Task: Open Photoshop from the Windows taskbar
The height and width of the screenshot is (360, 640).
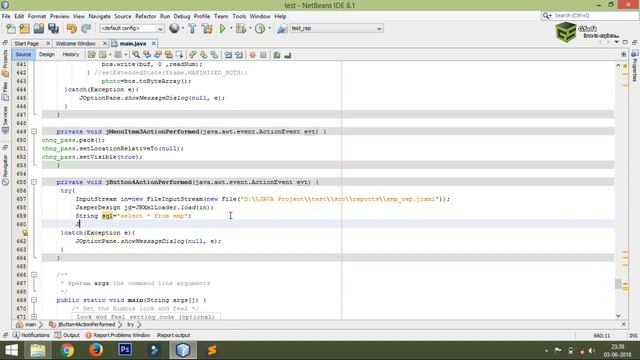Action: pyautogui.click(x=125, y=350)
